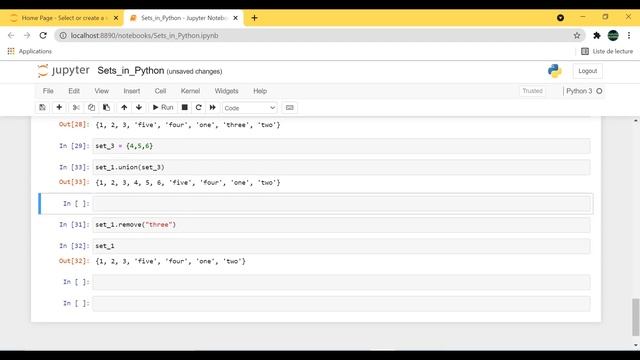Restart the kernel icon
This screenshot has height=360, width=640.
pyautogui.click(x=198, y=107)
